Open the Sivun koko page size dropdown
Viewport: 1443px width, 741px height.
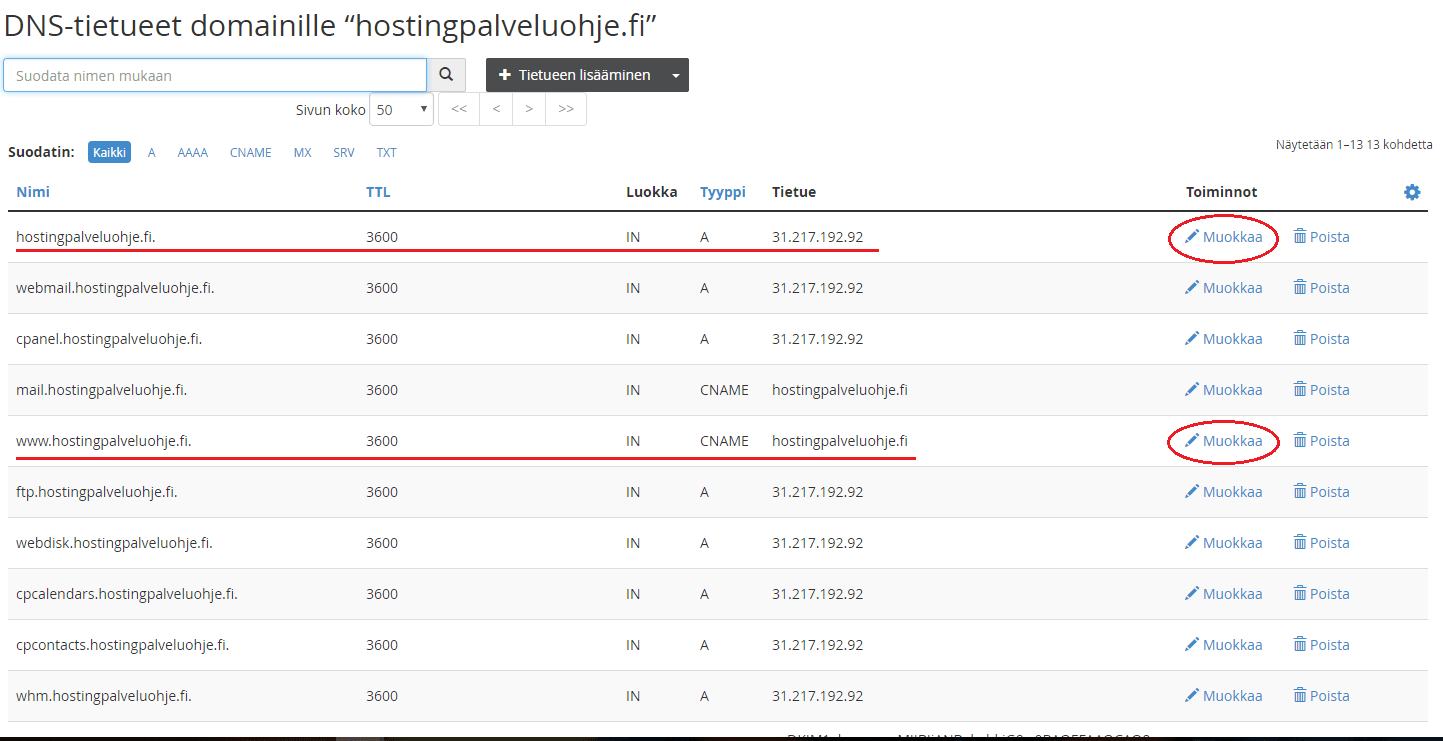(x=401, y=109)
